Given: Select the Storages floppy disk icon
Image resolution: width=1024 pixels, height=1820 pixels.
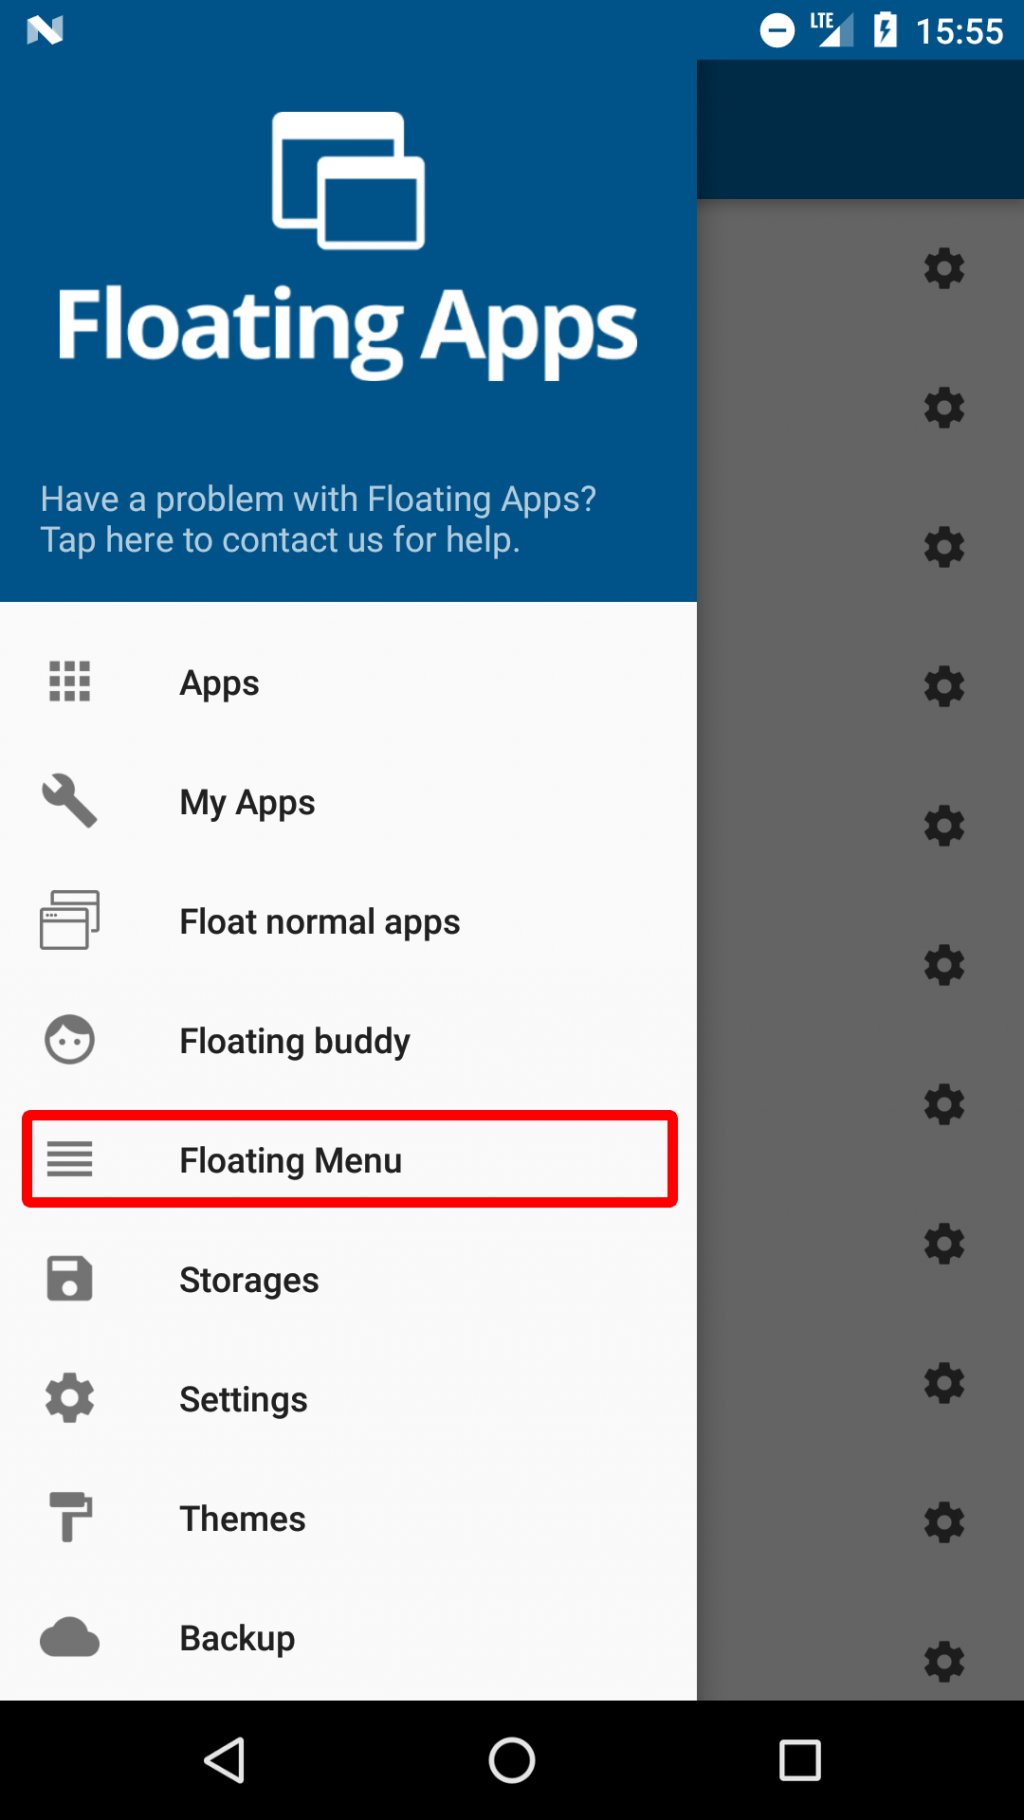Looking at the screenshot, I should [68, 1279].
